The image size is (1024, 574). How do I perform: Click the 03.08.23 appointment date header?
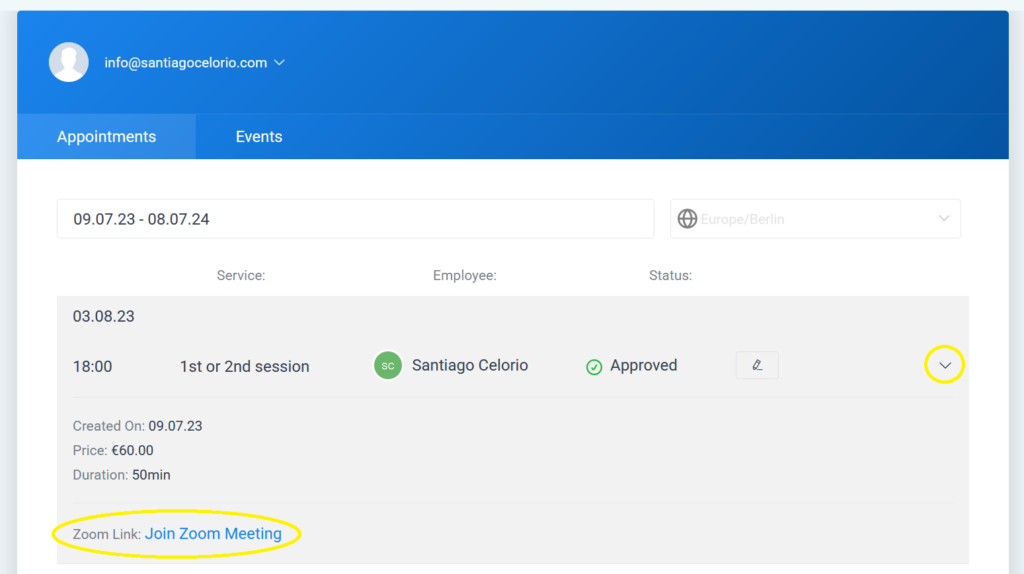click(103, 316)
